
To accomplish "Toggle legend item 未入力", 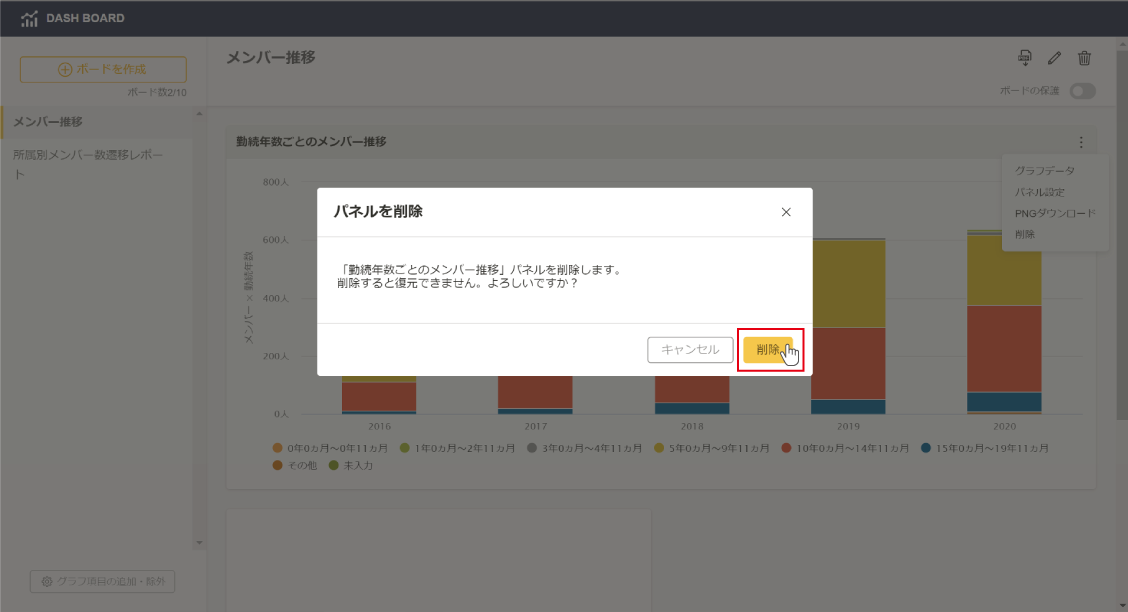I will point(351,465).
